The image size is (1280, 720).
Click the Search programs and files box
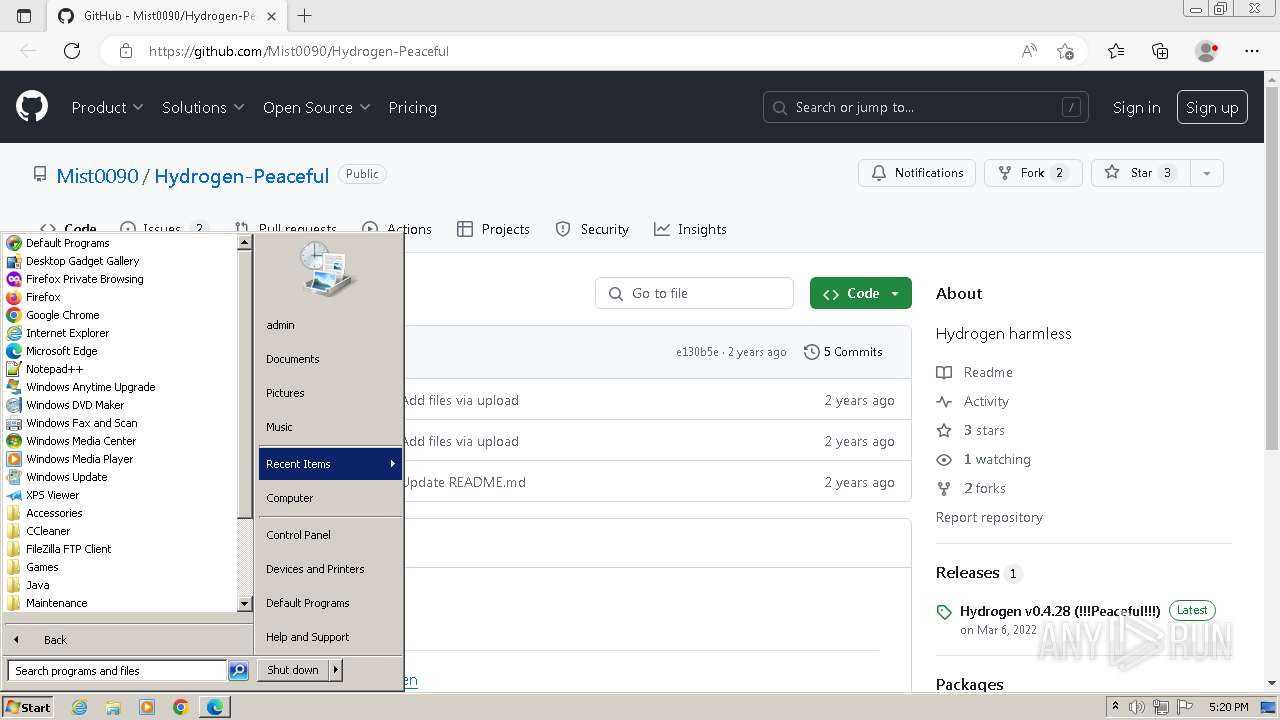click(x=117, y=671)
